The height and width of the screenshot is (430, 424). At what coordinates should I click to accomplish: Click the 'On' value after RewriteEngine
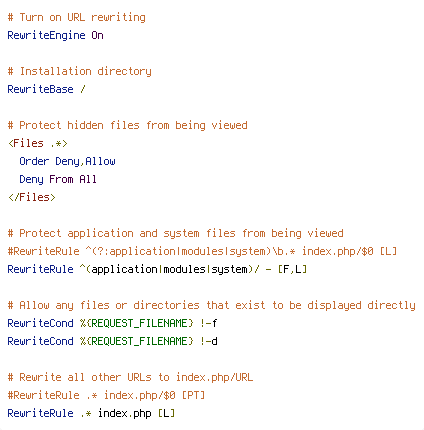tap(97, 35)
